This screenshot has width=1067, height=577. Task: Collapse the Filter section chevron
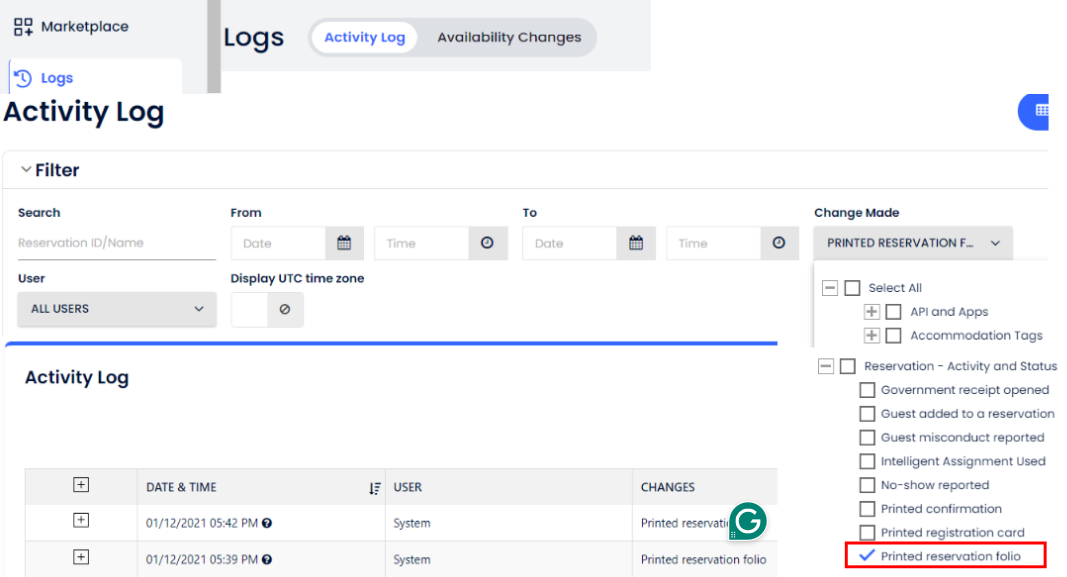(x=26, y=170)
